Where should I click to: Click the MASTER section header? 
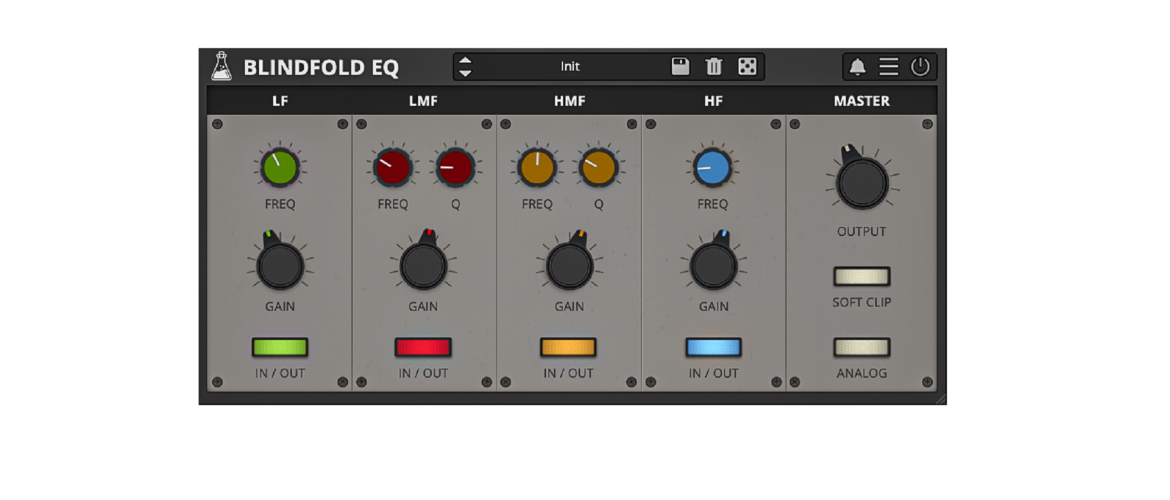862,101
